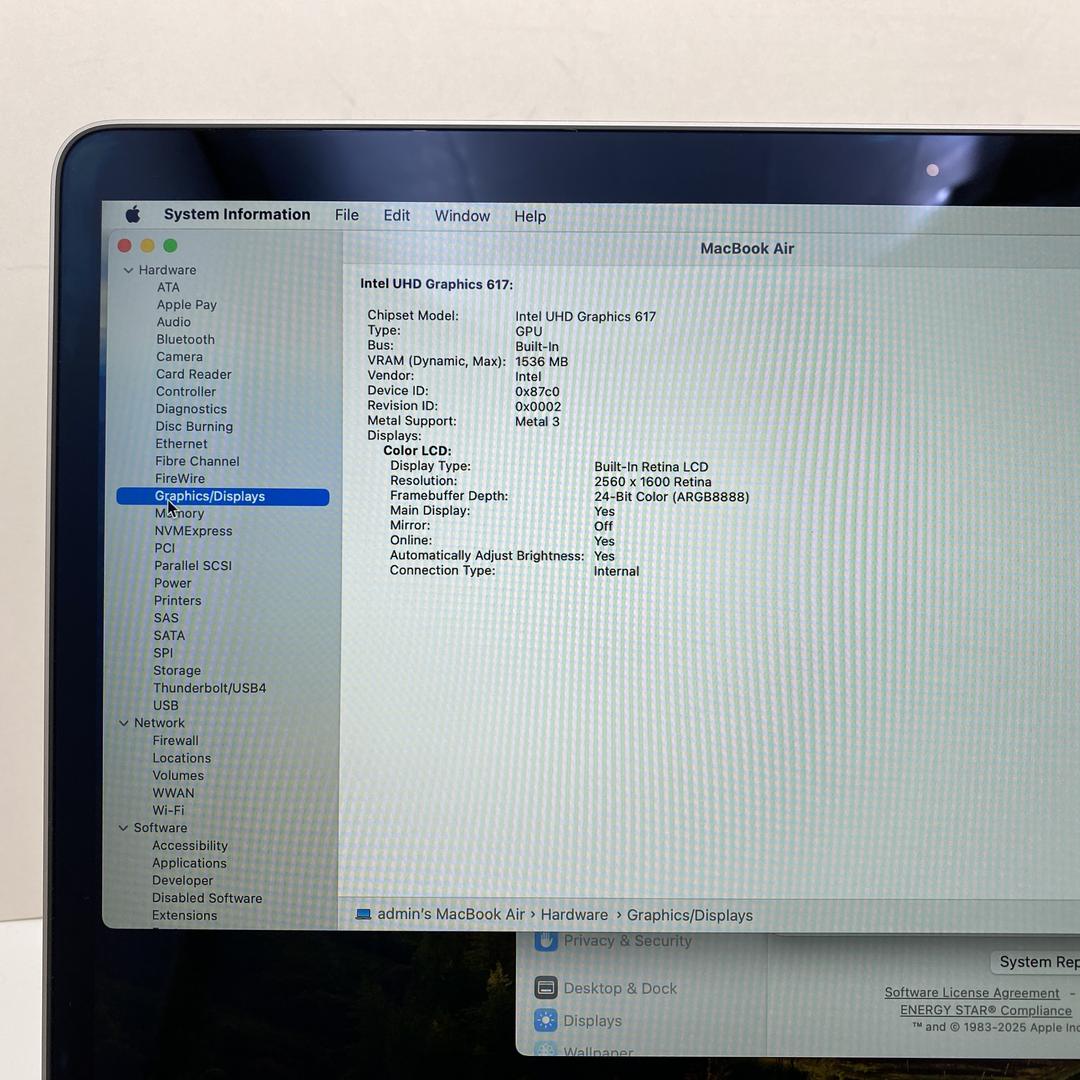Open the System Information app menu
Image resolution: width=1080 pixels, height=1080 pixels.
coord(237,214)
